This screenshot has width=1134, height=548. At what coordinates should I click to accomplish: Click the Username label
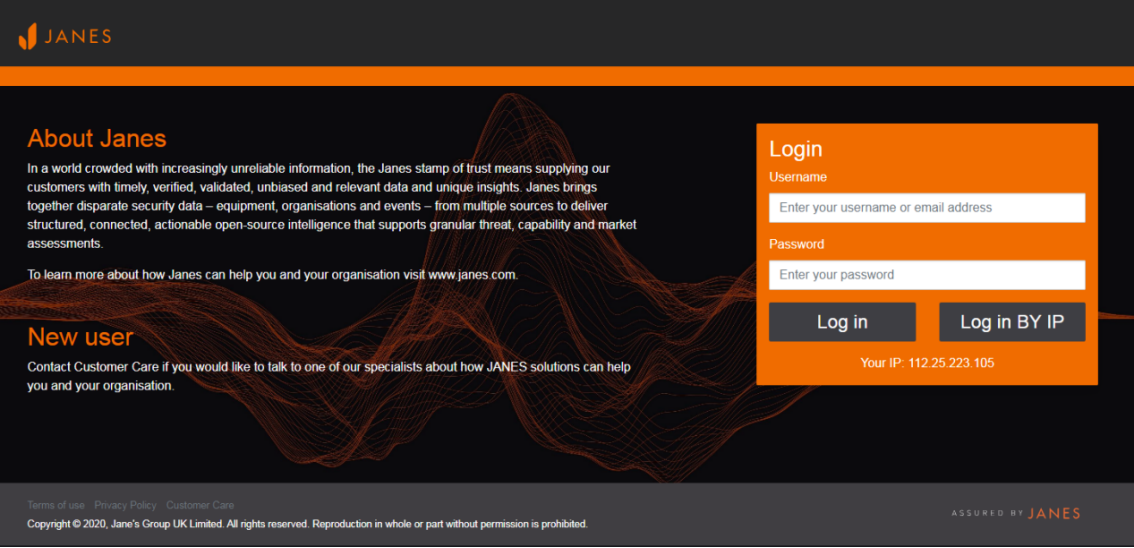pyautogui.click(x=798, y=177)
